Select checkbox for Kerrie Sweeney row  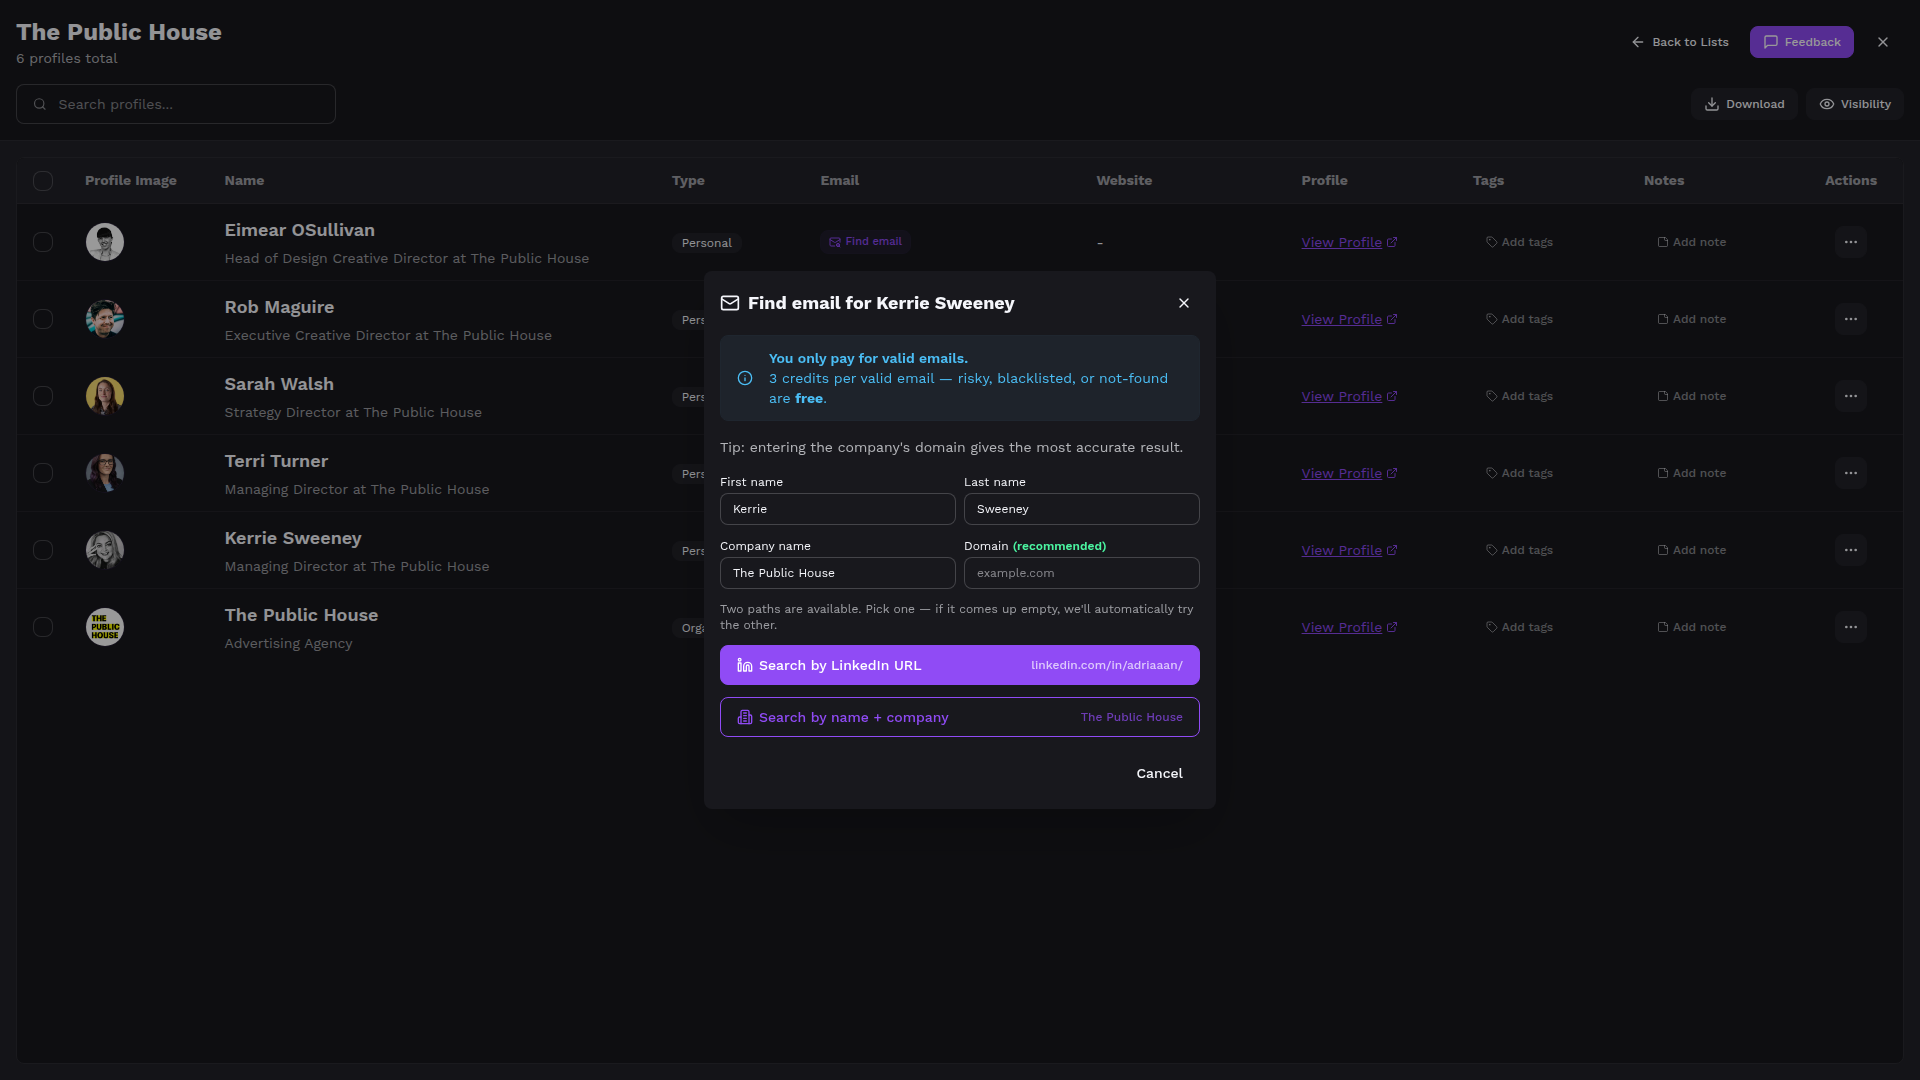[43, 550]
